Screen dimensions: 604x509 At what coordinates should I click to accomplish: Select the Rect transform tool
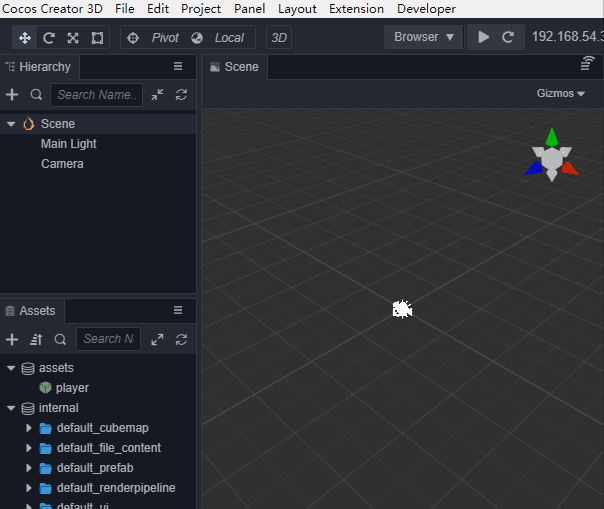click(97, 38)
